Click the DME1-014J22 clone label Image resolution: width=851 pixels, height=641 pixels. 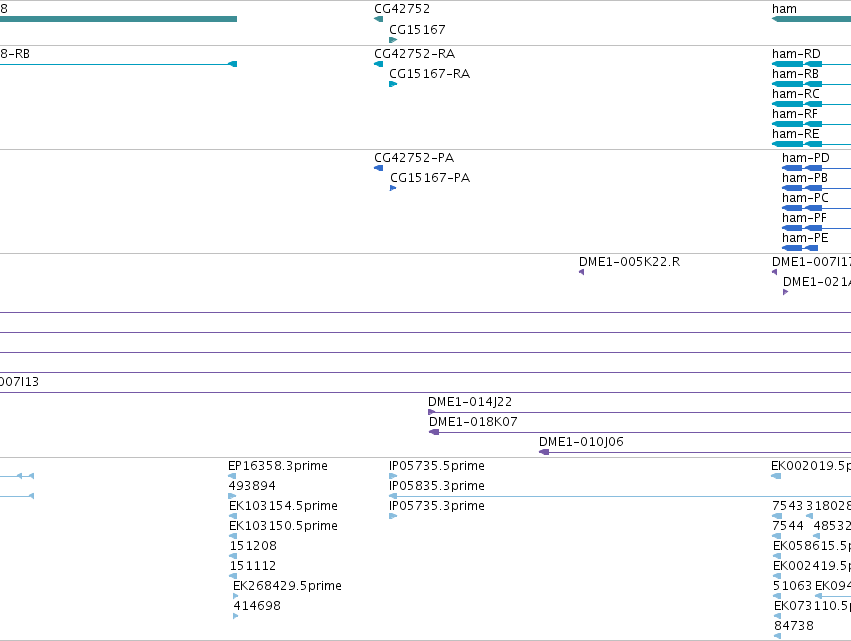(470, 402)
